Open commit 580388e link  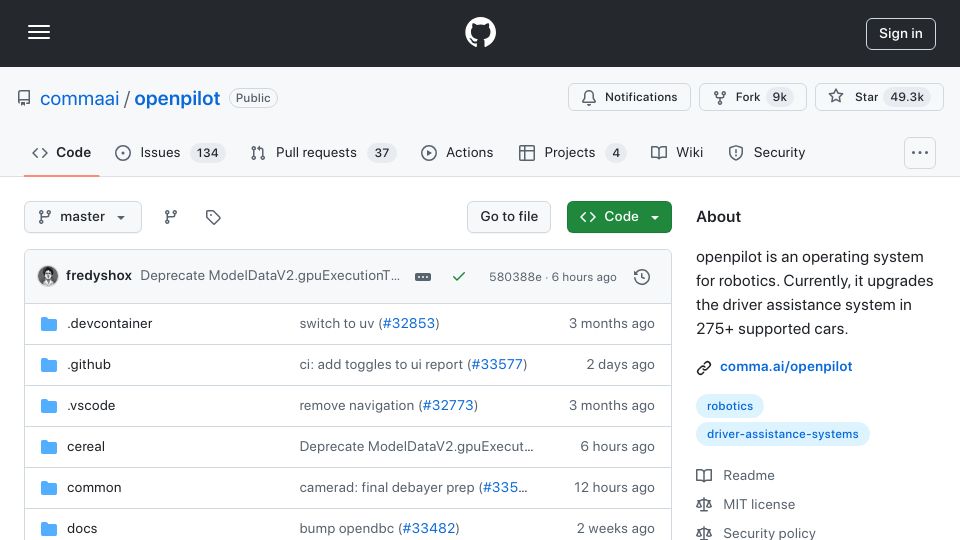click(x=515, y=277)
